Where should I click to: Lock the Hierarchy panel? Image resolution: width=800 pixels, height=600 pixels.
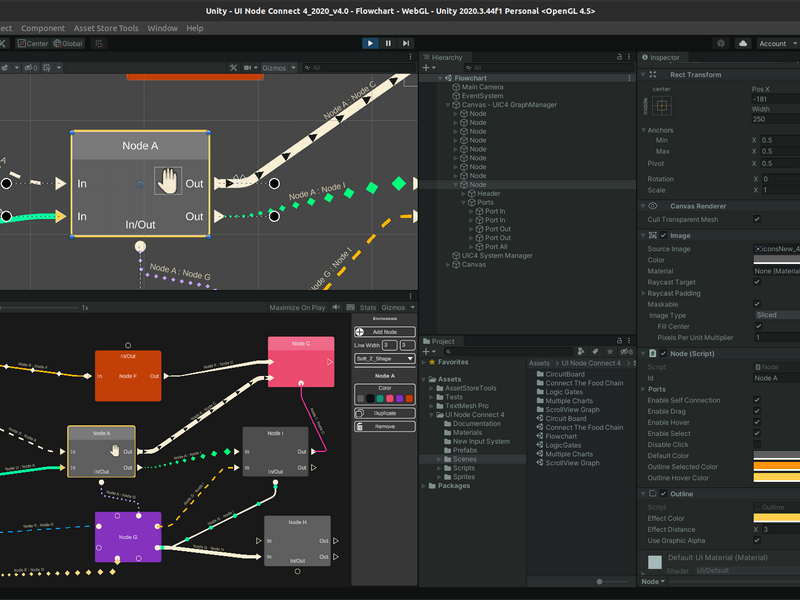coord(619,57)
